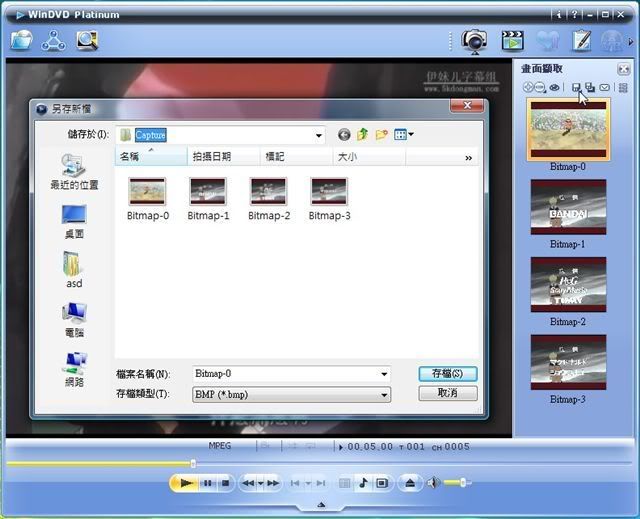Viewport: 640px width, 519px height.
Task: Click the yellow playback progress bar
Action: pyautogui.click(x=100, y=464)
